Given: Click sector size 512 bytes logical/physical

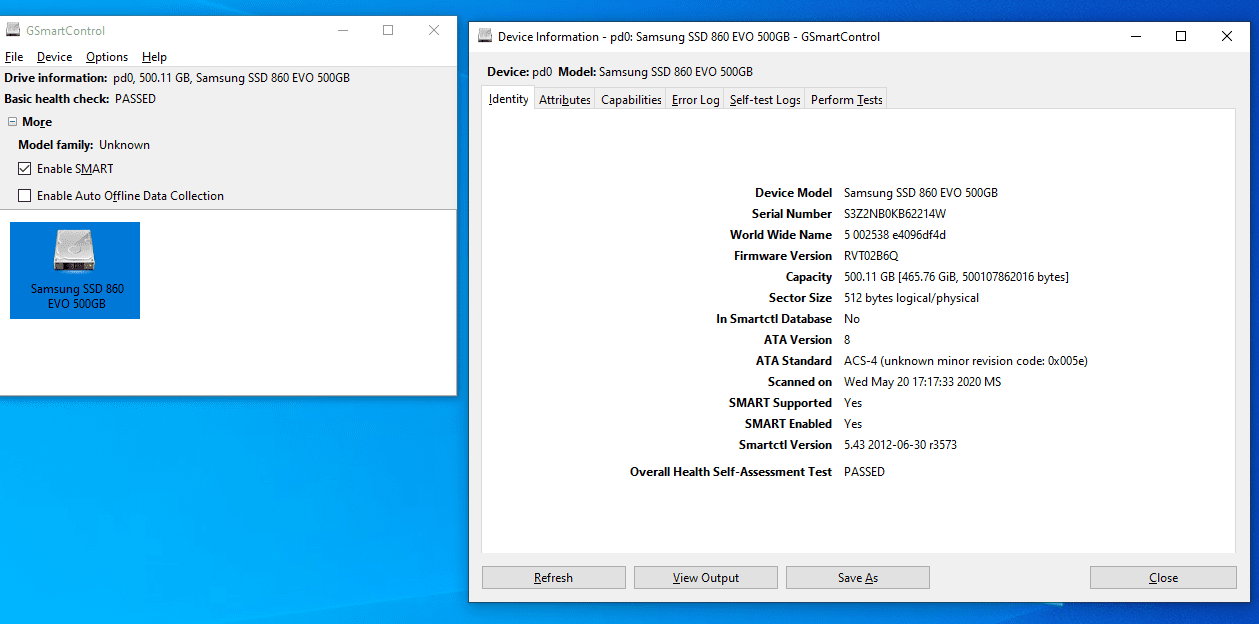Looking at the screenshot, I should [911, 298].
